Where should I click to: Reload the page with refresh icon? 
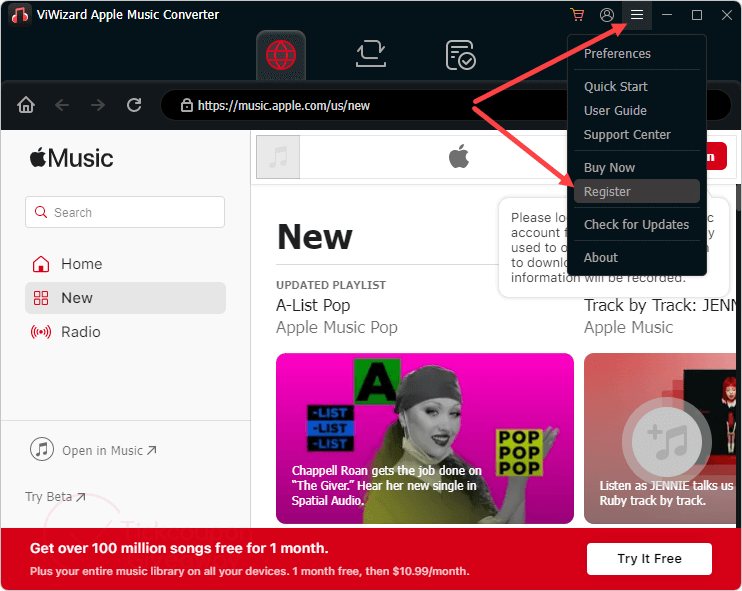[x=134, y=105]
